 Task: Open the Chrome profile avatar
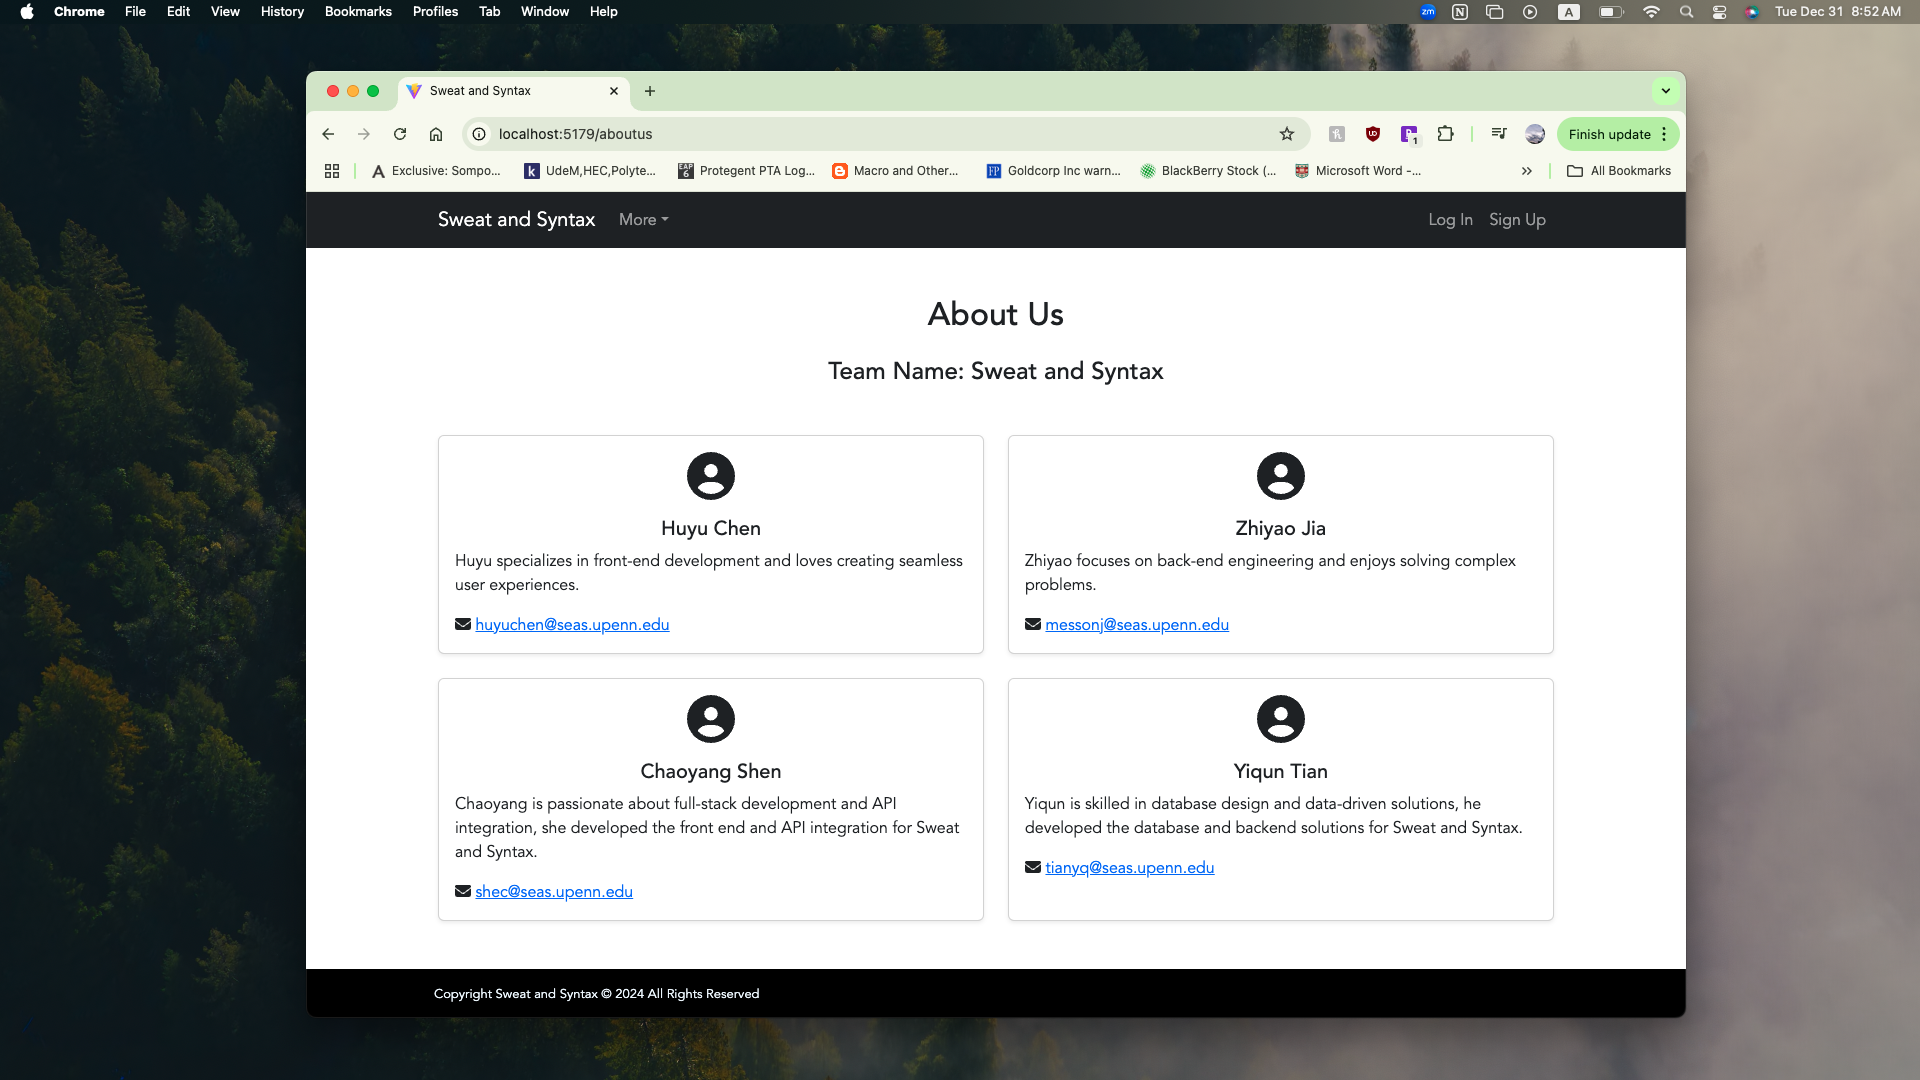click(x=1535, y=134)
